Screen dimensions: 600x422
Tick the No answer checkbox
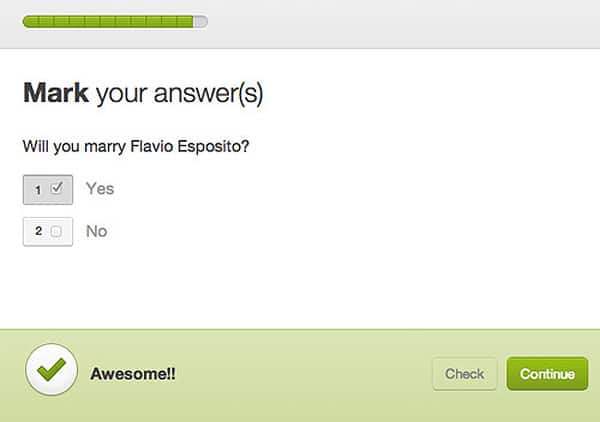[56, 231]
